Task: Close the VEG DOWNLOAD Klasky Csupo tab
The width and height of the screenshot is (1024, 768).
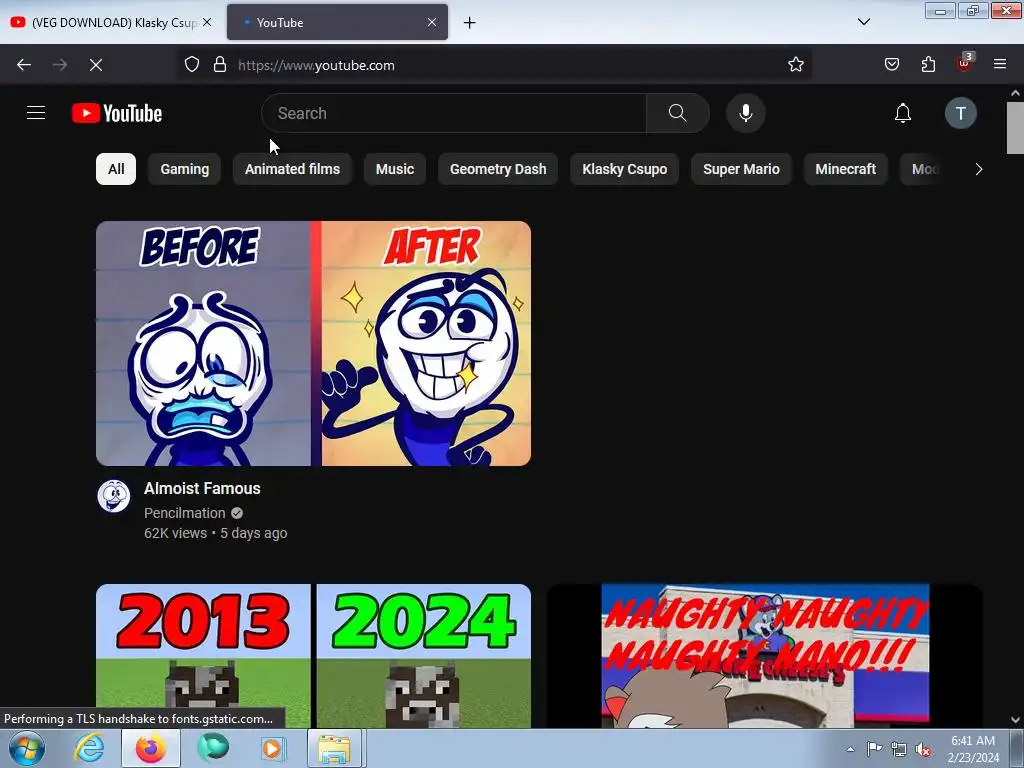Action: (x=207, y=22)
